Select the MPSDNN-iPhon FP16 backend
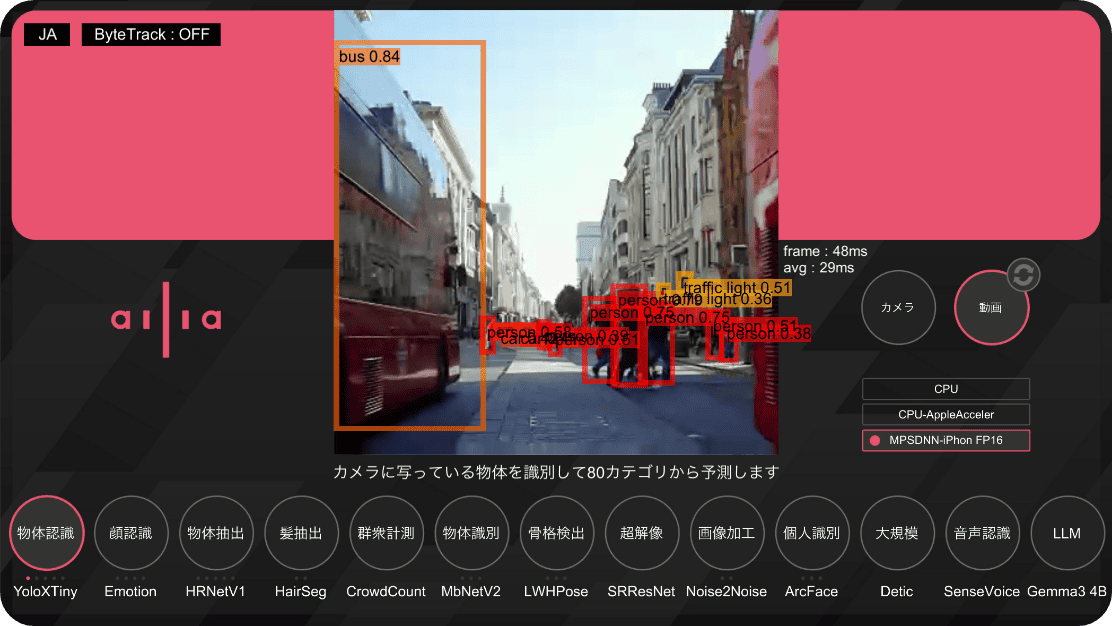1112x626 pixels. [945, 440]
